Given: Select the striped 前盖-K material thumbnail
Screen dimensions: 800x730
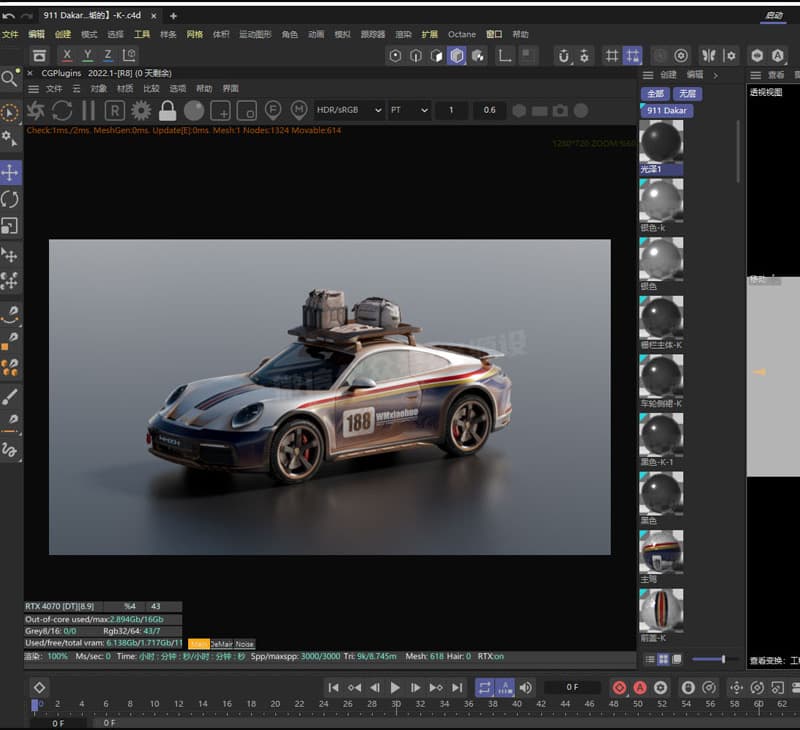Looking at the screenshot, I should pyautogui.click(x=661, y=611).
